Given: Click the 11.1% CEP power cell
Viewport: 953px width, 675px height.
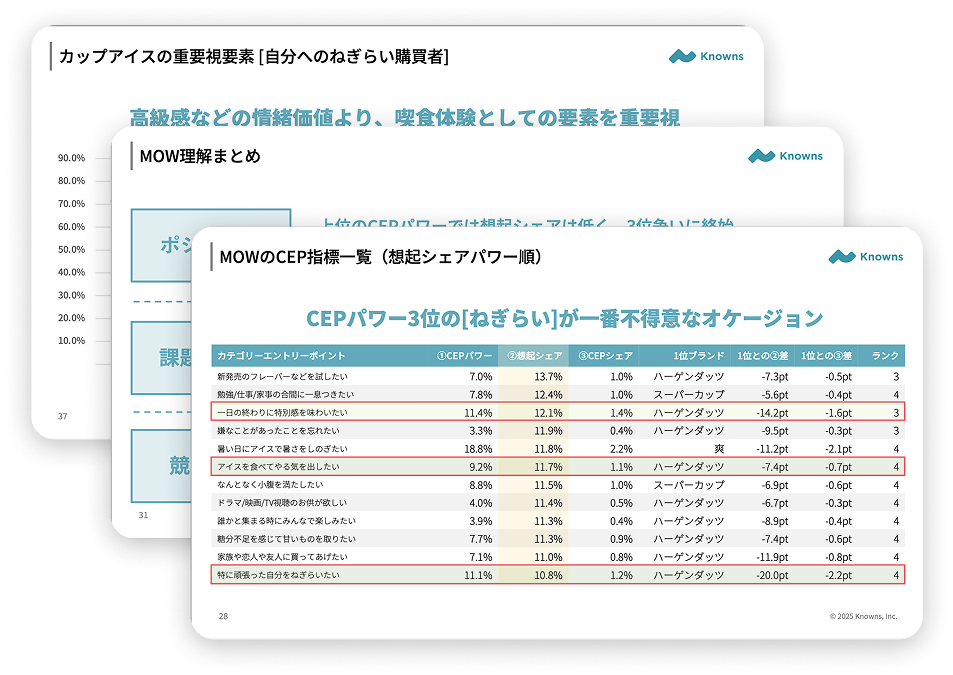Looking at the screenshot, I should [478, 575].
